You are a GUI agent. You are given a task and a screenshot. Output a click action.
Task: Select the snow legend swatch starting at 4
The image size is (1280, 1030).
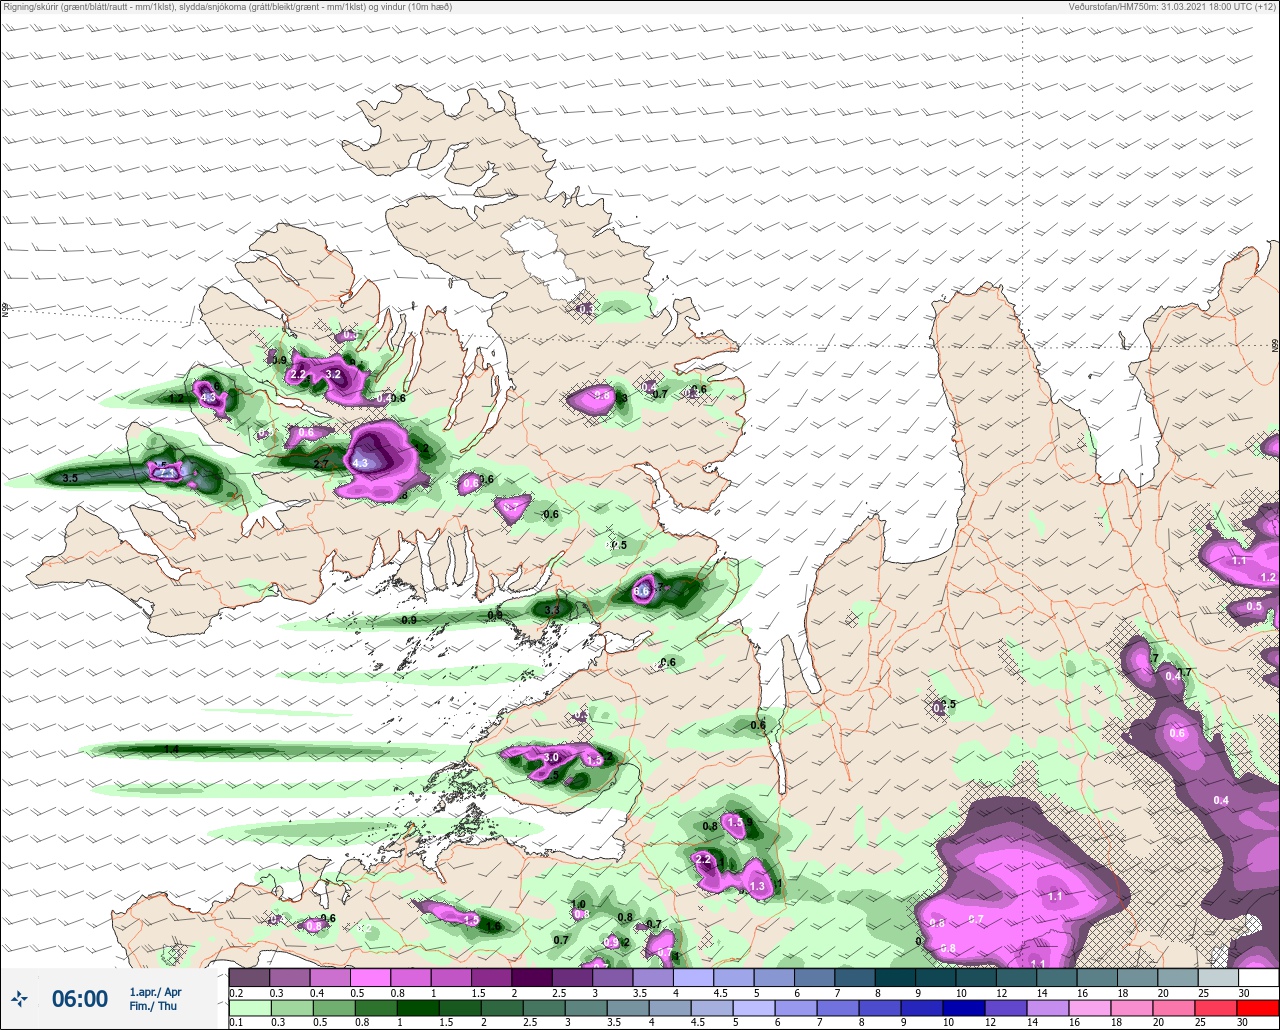pyautogui.click(x=693, y=977)
